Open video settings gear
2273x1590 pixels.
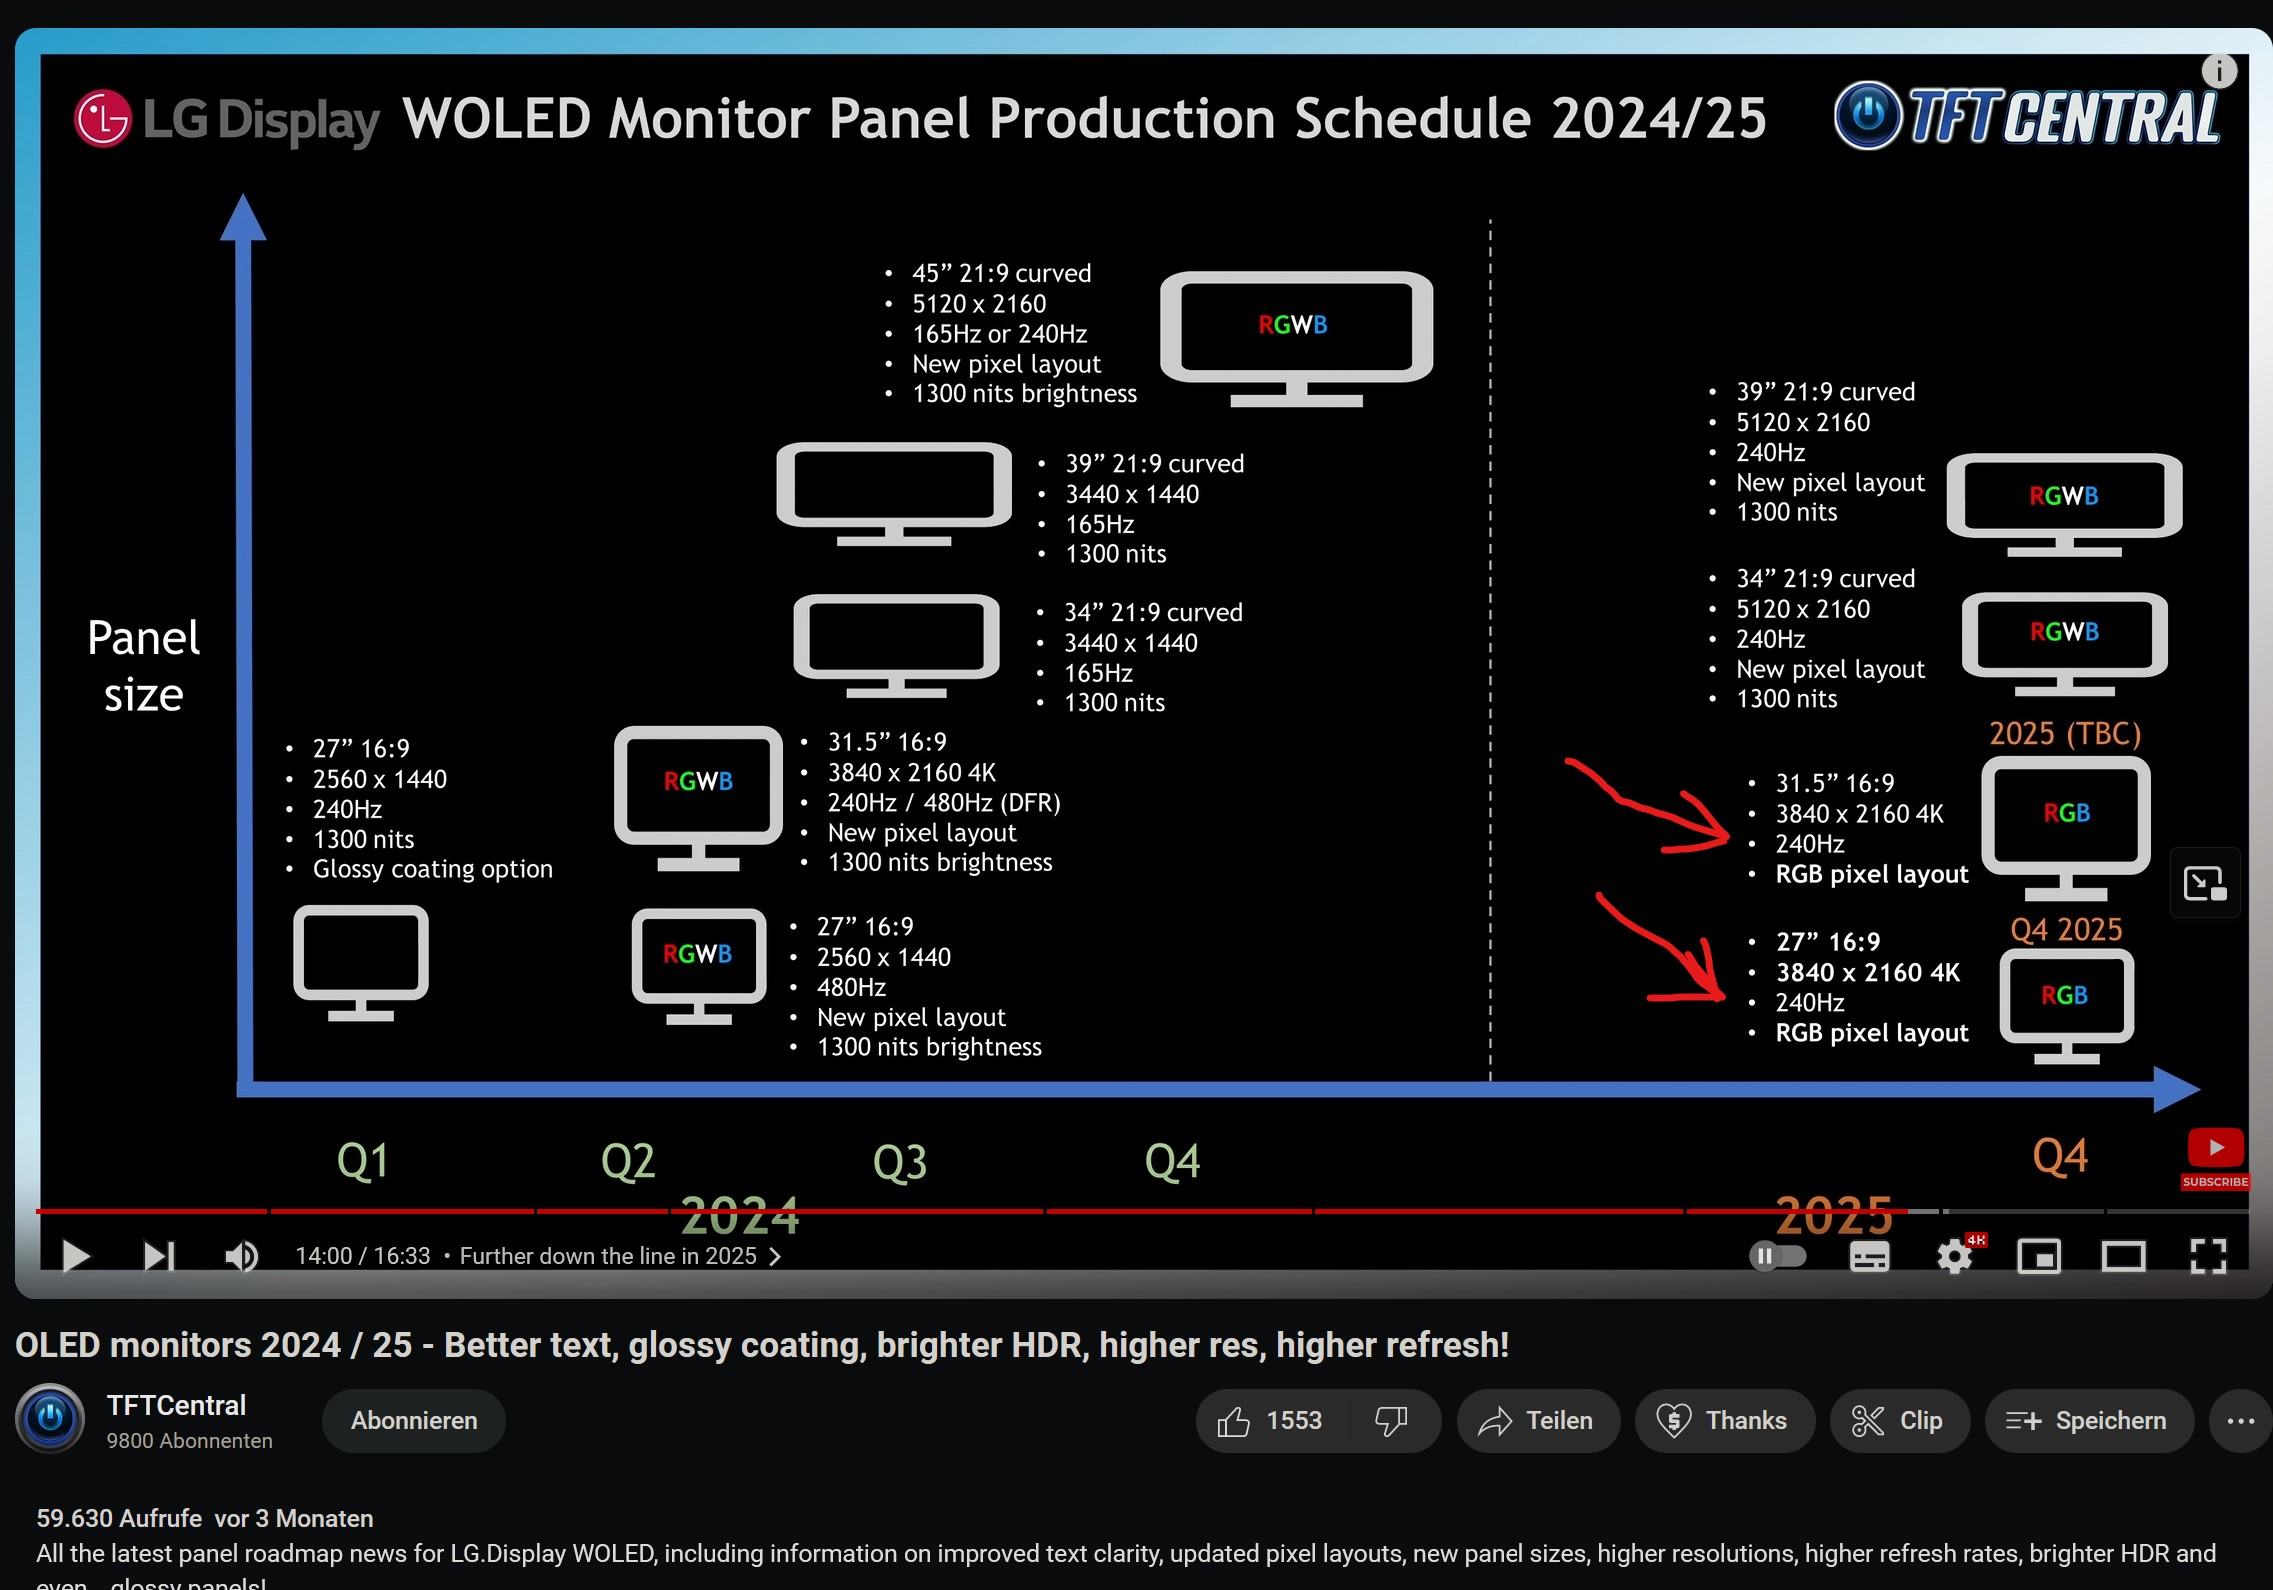coord(1955,1256)
